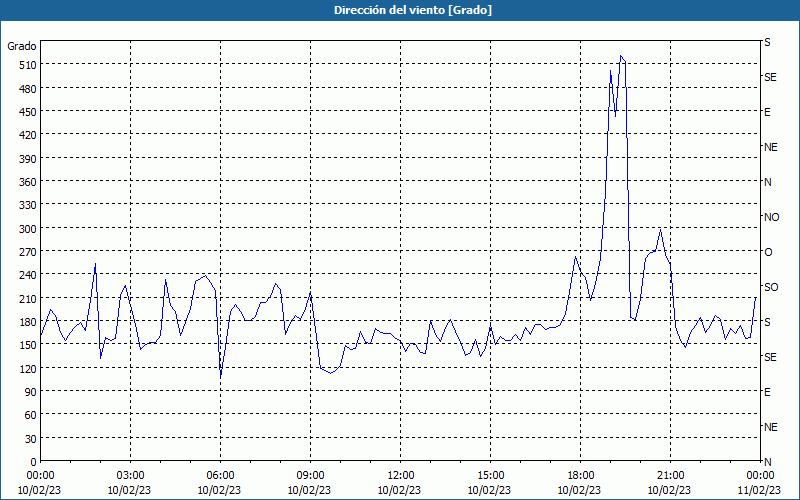Select the 'SO' compass direction label
Viewport: 800px width, 500px height.
[x=771, y=287]
